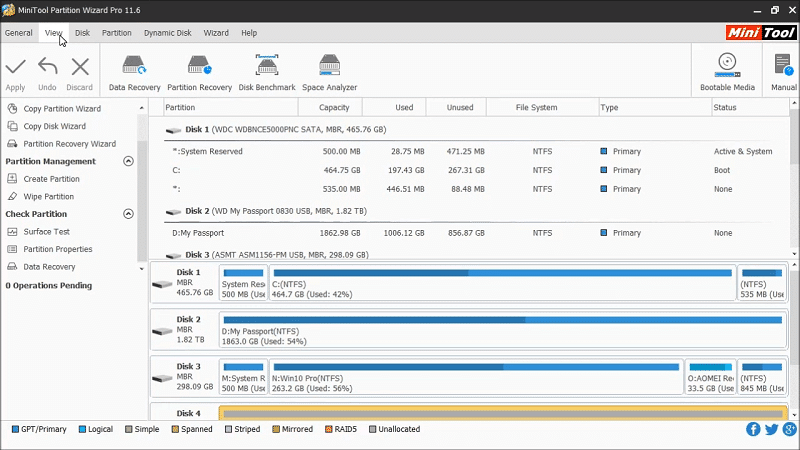The height and width of the screenshot is (450, 800).
Task: Select the Disk 3 icon in disk map
Action: [x=162, y=378]
